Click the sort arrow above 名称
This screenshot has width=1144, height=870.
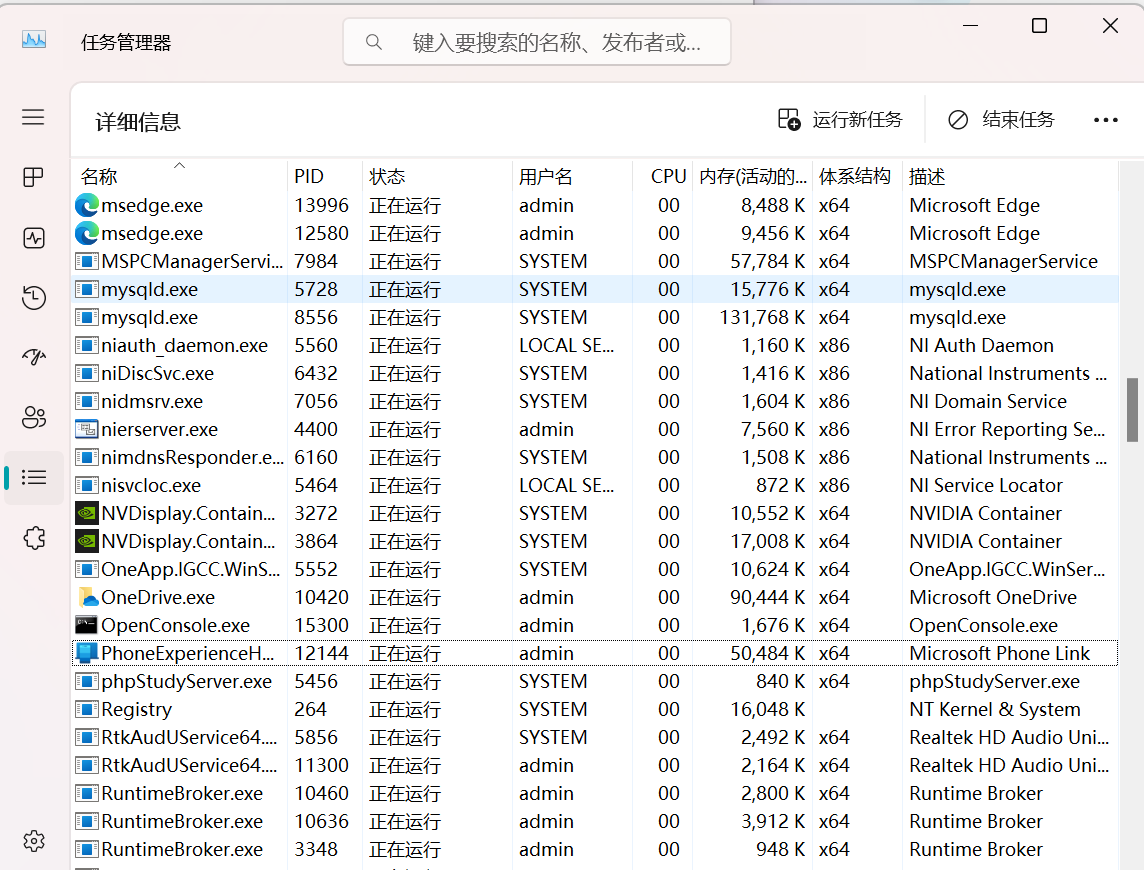[179, 166]
